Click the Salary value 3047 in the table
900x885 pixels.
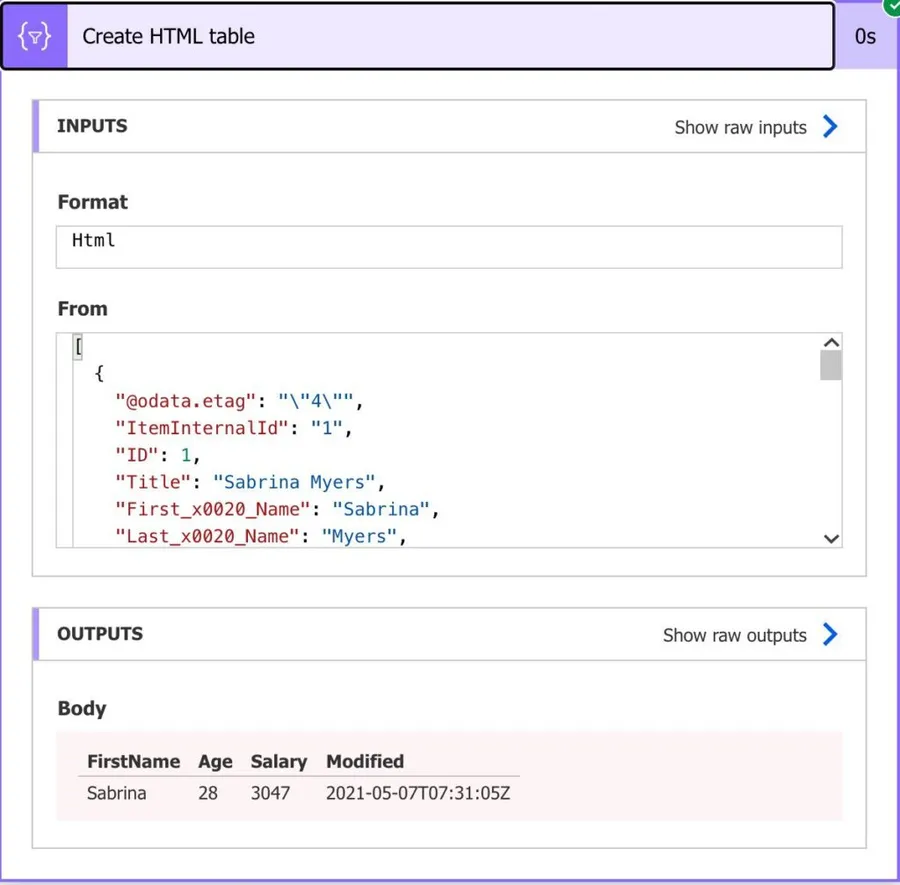coord(270,794)
